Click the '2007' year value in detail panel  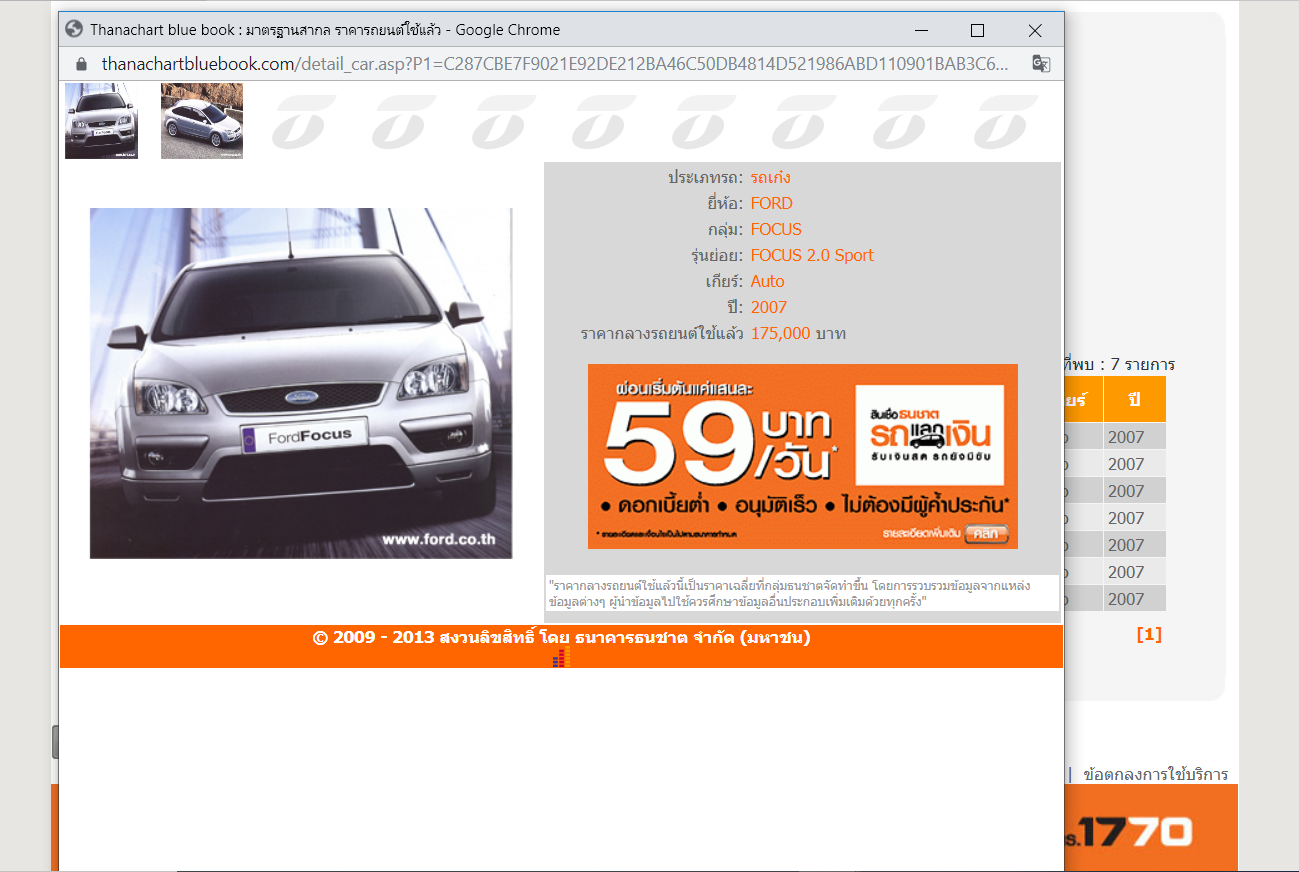(x=769, y=308)
